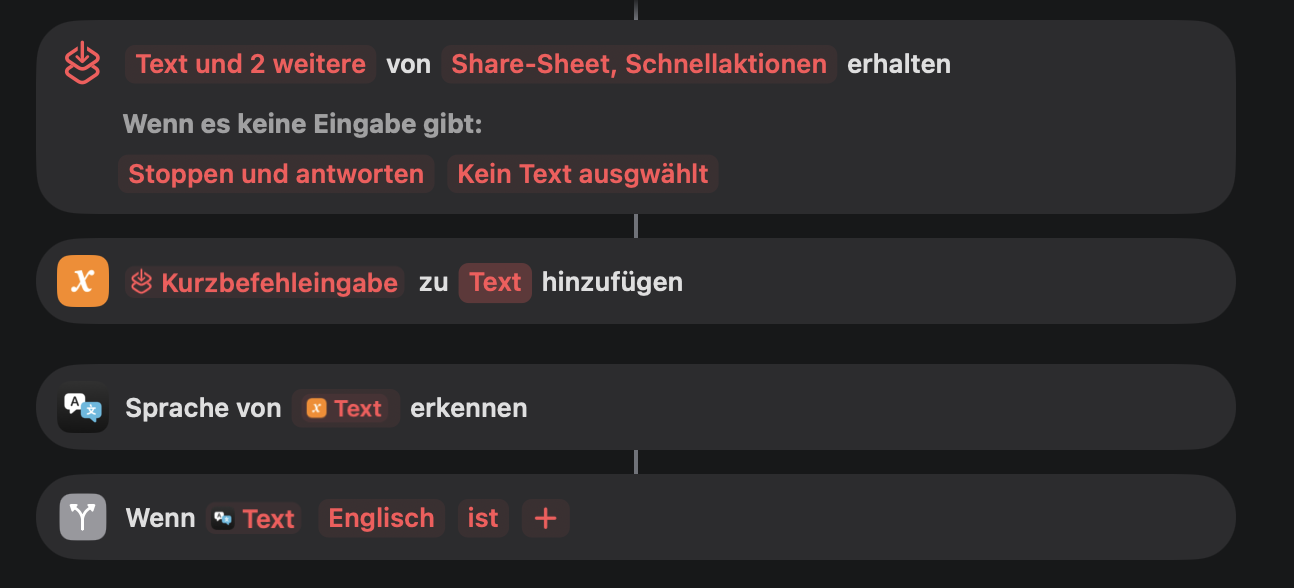Image resolution: width=1294 pixels, height=588 pixels.
Task: Edit the Kein Text ausgwählt response message
Action: [x=583, y=173]
